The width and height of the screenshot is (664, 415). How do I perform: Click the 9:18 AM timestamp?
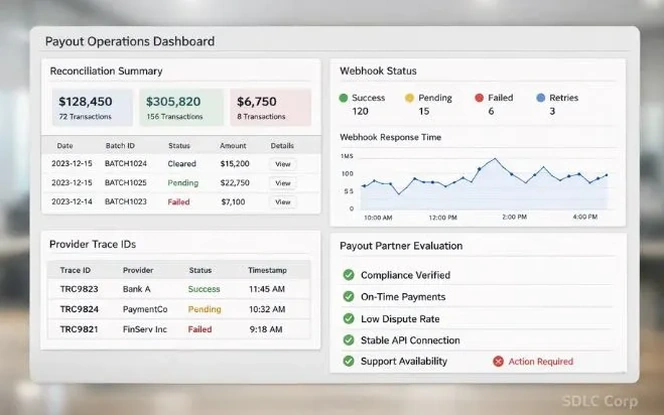click(x=266, y=329)
